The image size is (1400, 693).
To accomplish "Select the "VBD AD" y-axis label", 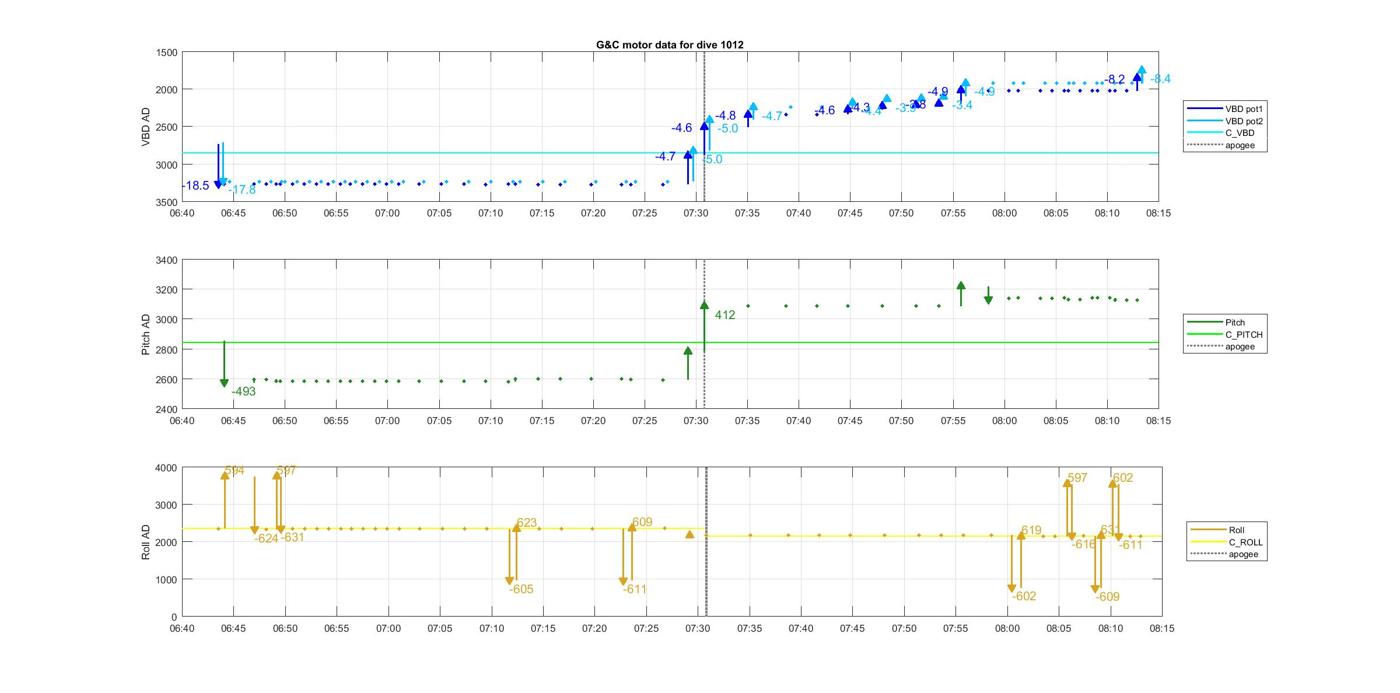I will [146, 127].
